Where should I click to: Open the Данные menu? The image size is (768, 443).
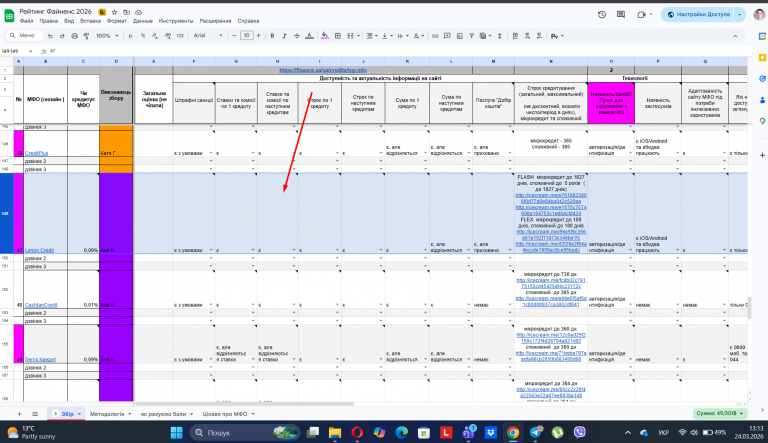143,21
